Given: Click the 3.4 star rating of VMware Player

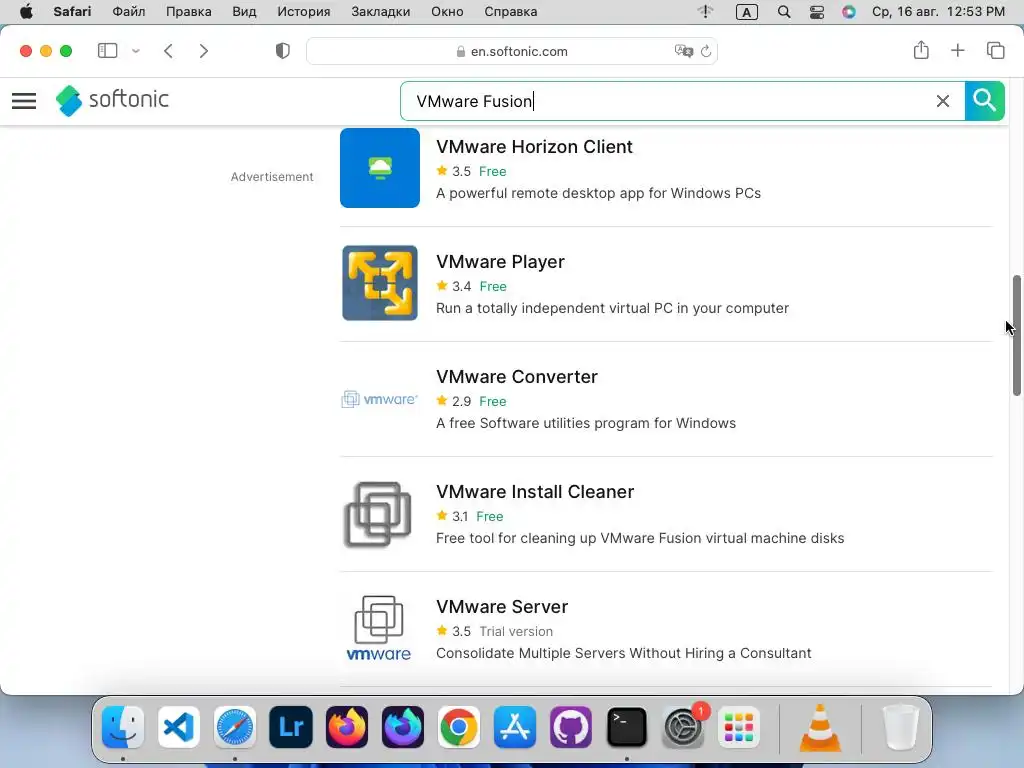Looking at the screenshot, I should point(454,286).
